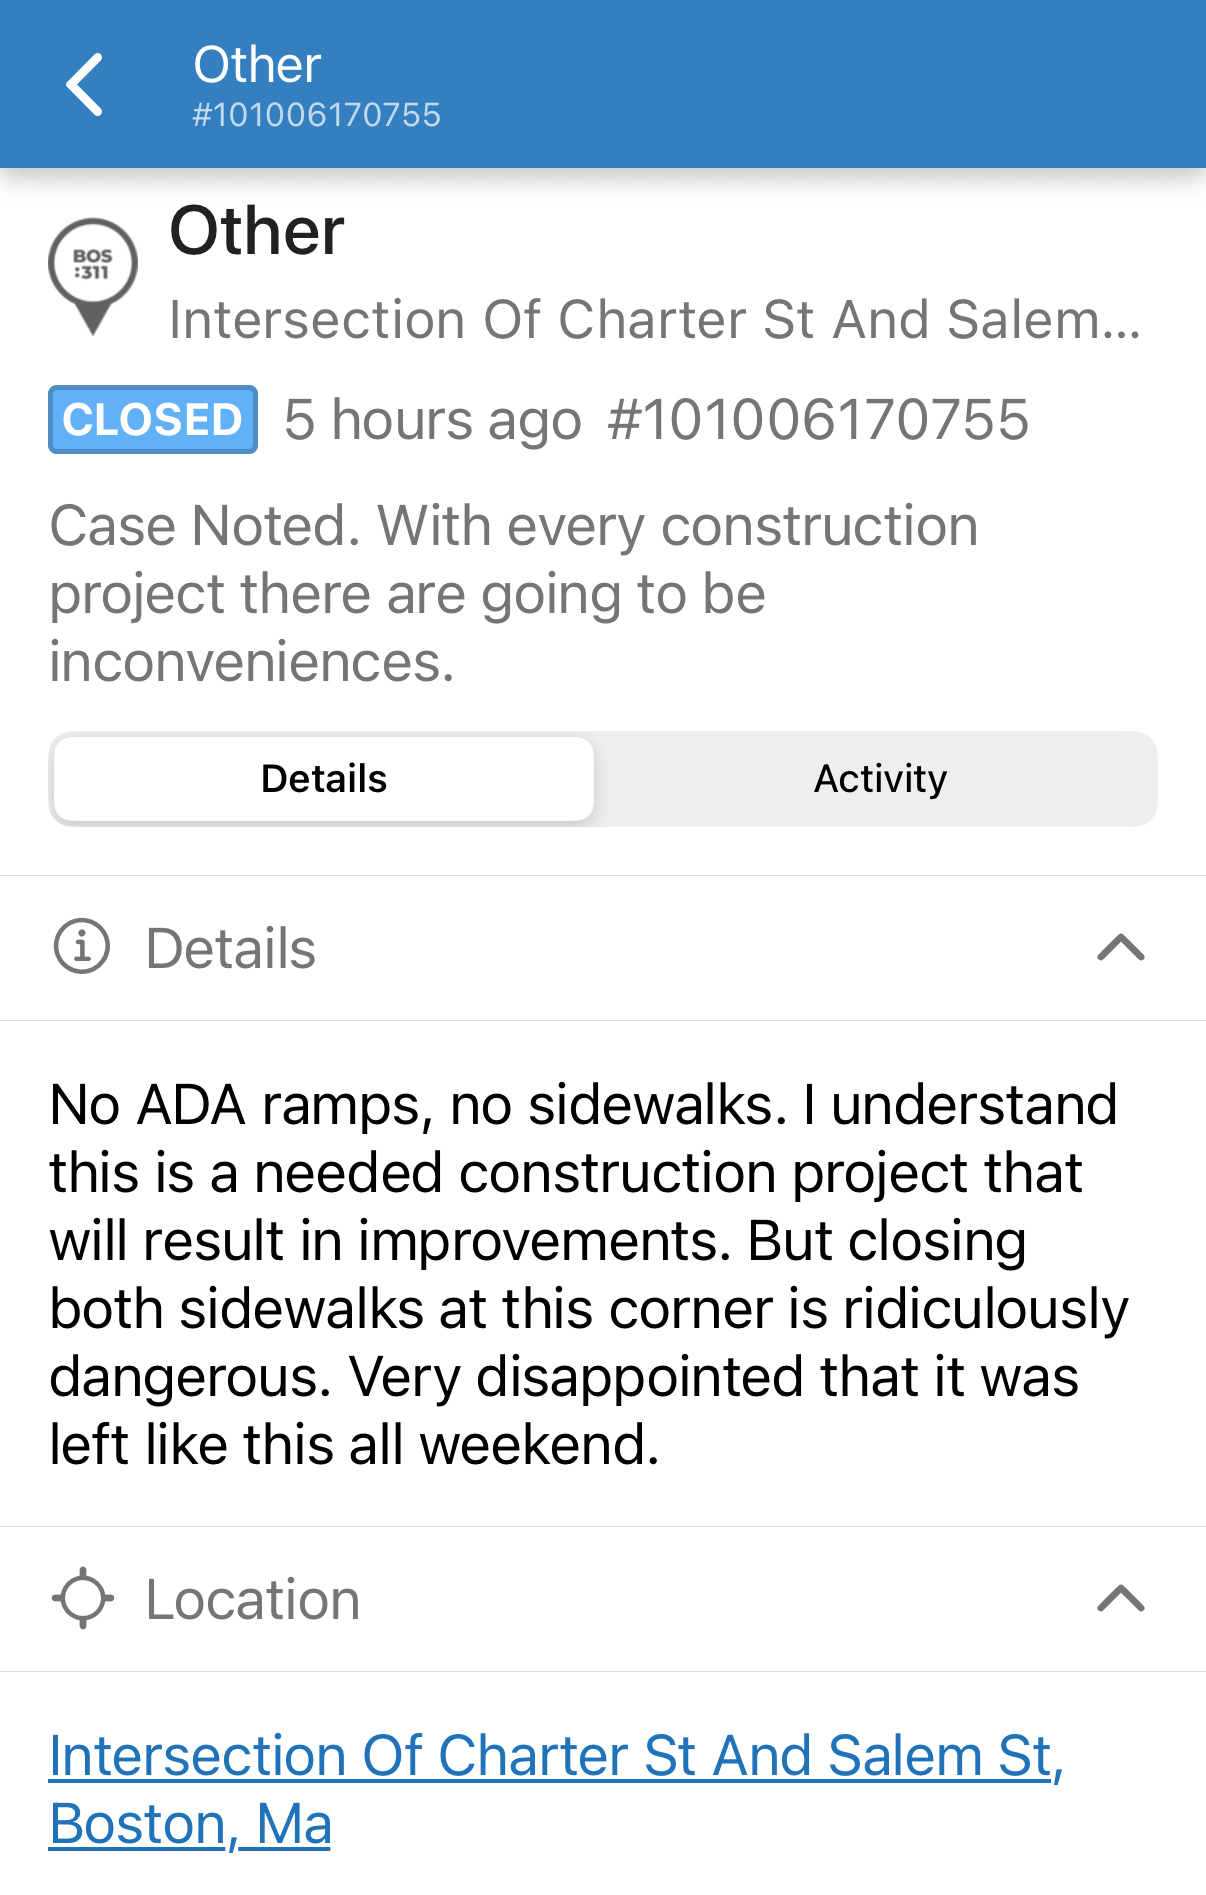1206x1895 pixels.
Task: Tap the 'Other' title in blue header
Action: tap(257, 65)
